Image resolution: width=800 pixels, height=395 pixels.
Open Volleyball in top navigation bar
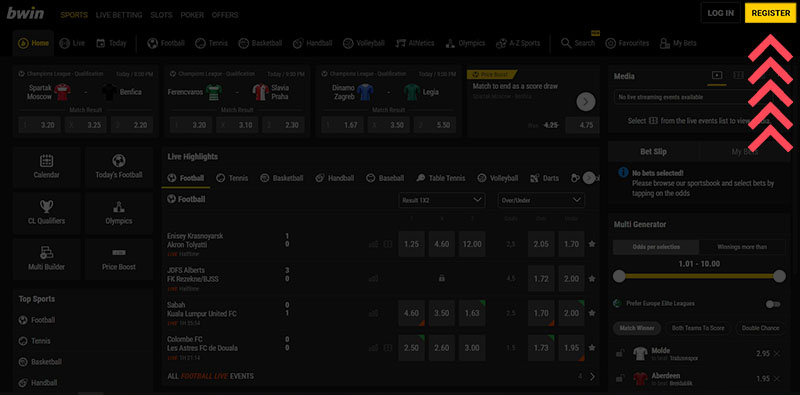[x=364, y=43]
